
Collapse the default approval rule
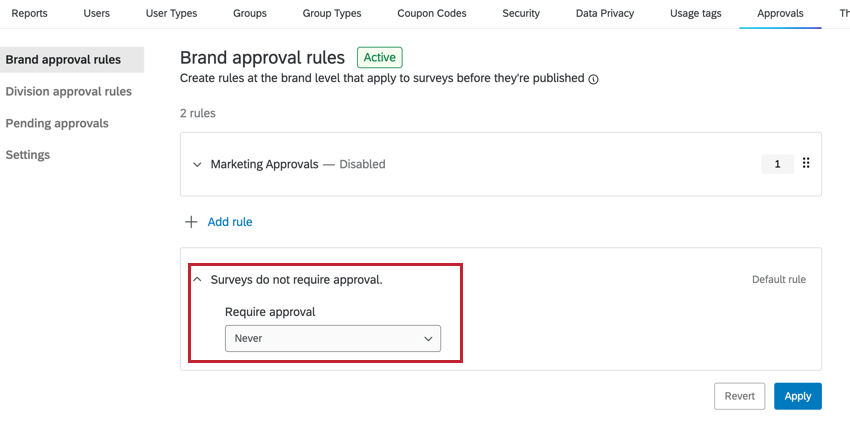click(197, 280)
